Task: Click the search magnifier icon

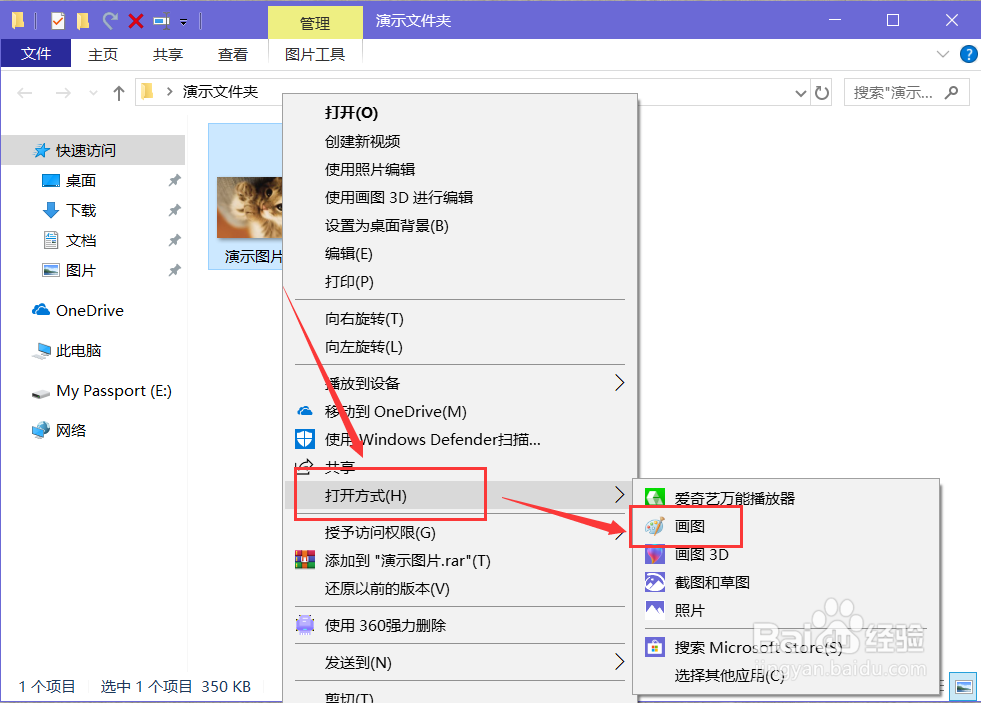Action: (952, 93)
